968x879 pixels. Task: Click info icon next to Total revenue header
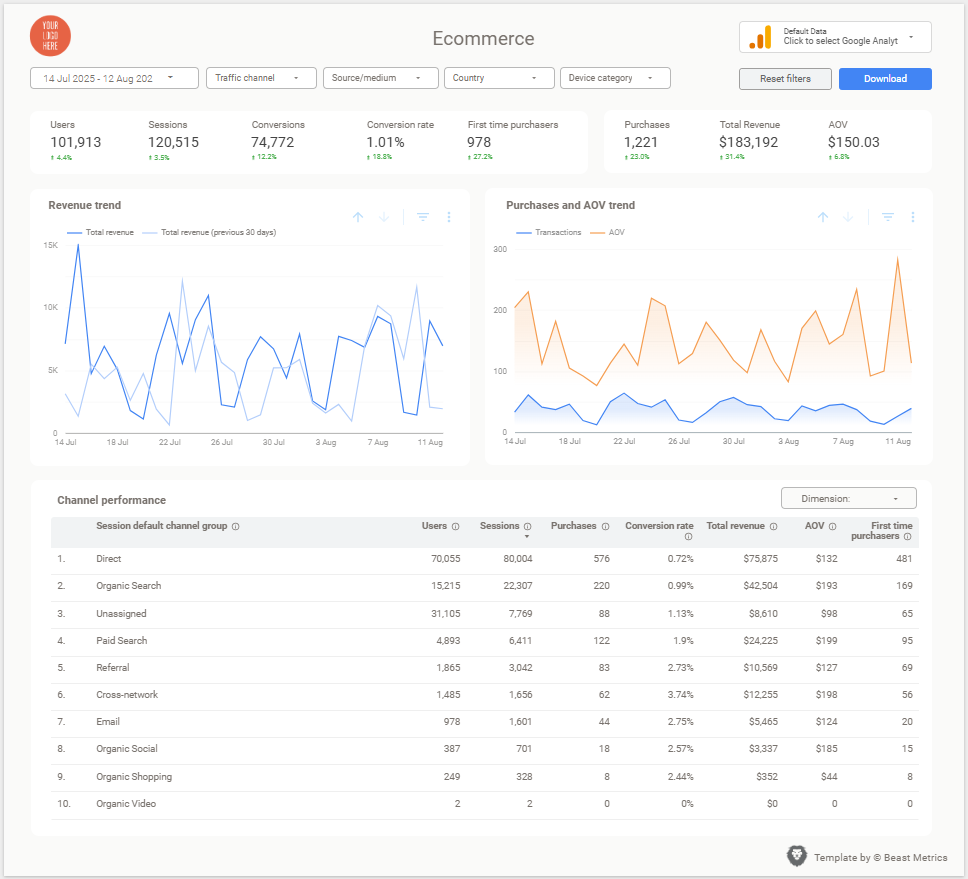point(774,527)
